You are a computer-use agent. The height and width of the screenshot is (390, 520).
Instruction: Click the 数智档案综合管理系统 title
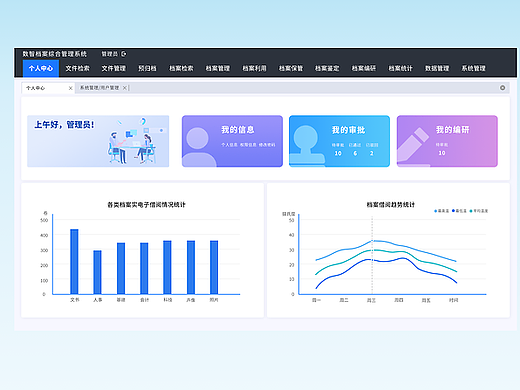55,54
